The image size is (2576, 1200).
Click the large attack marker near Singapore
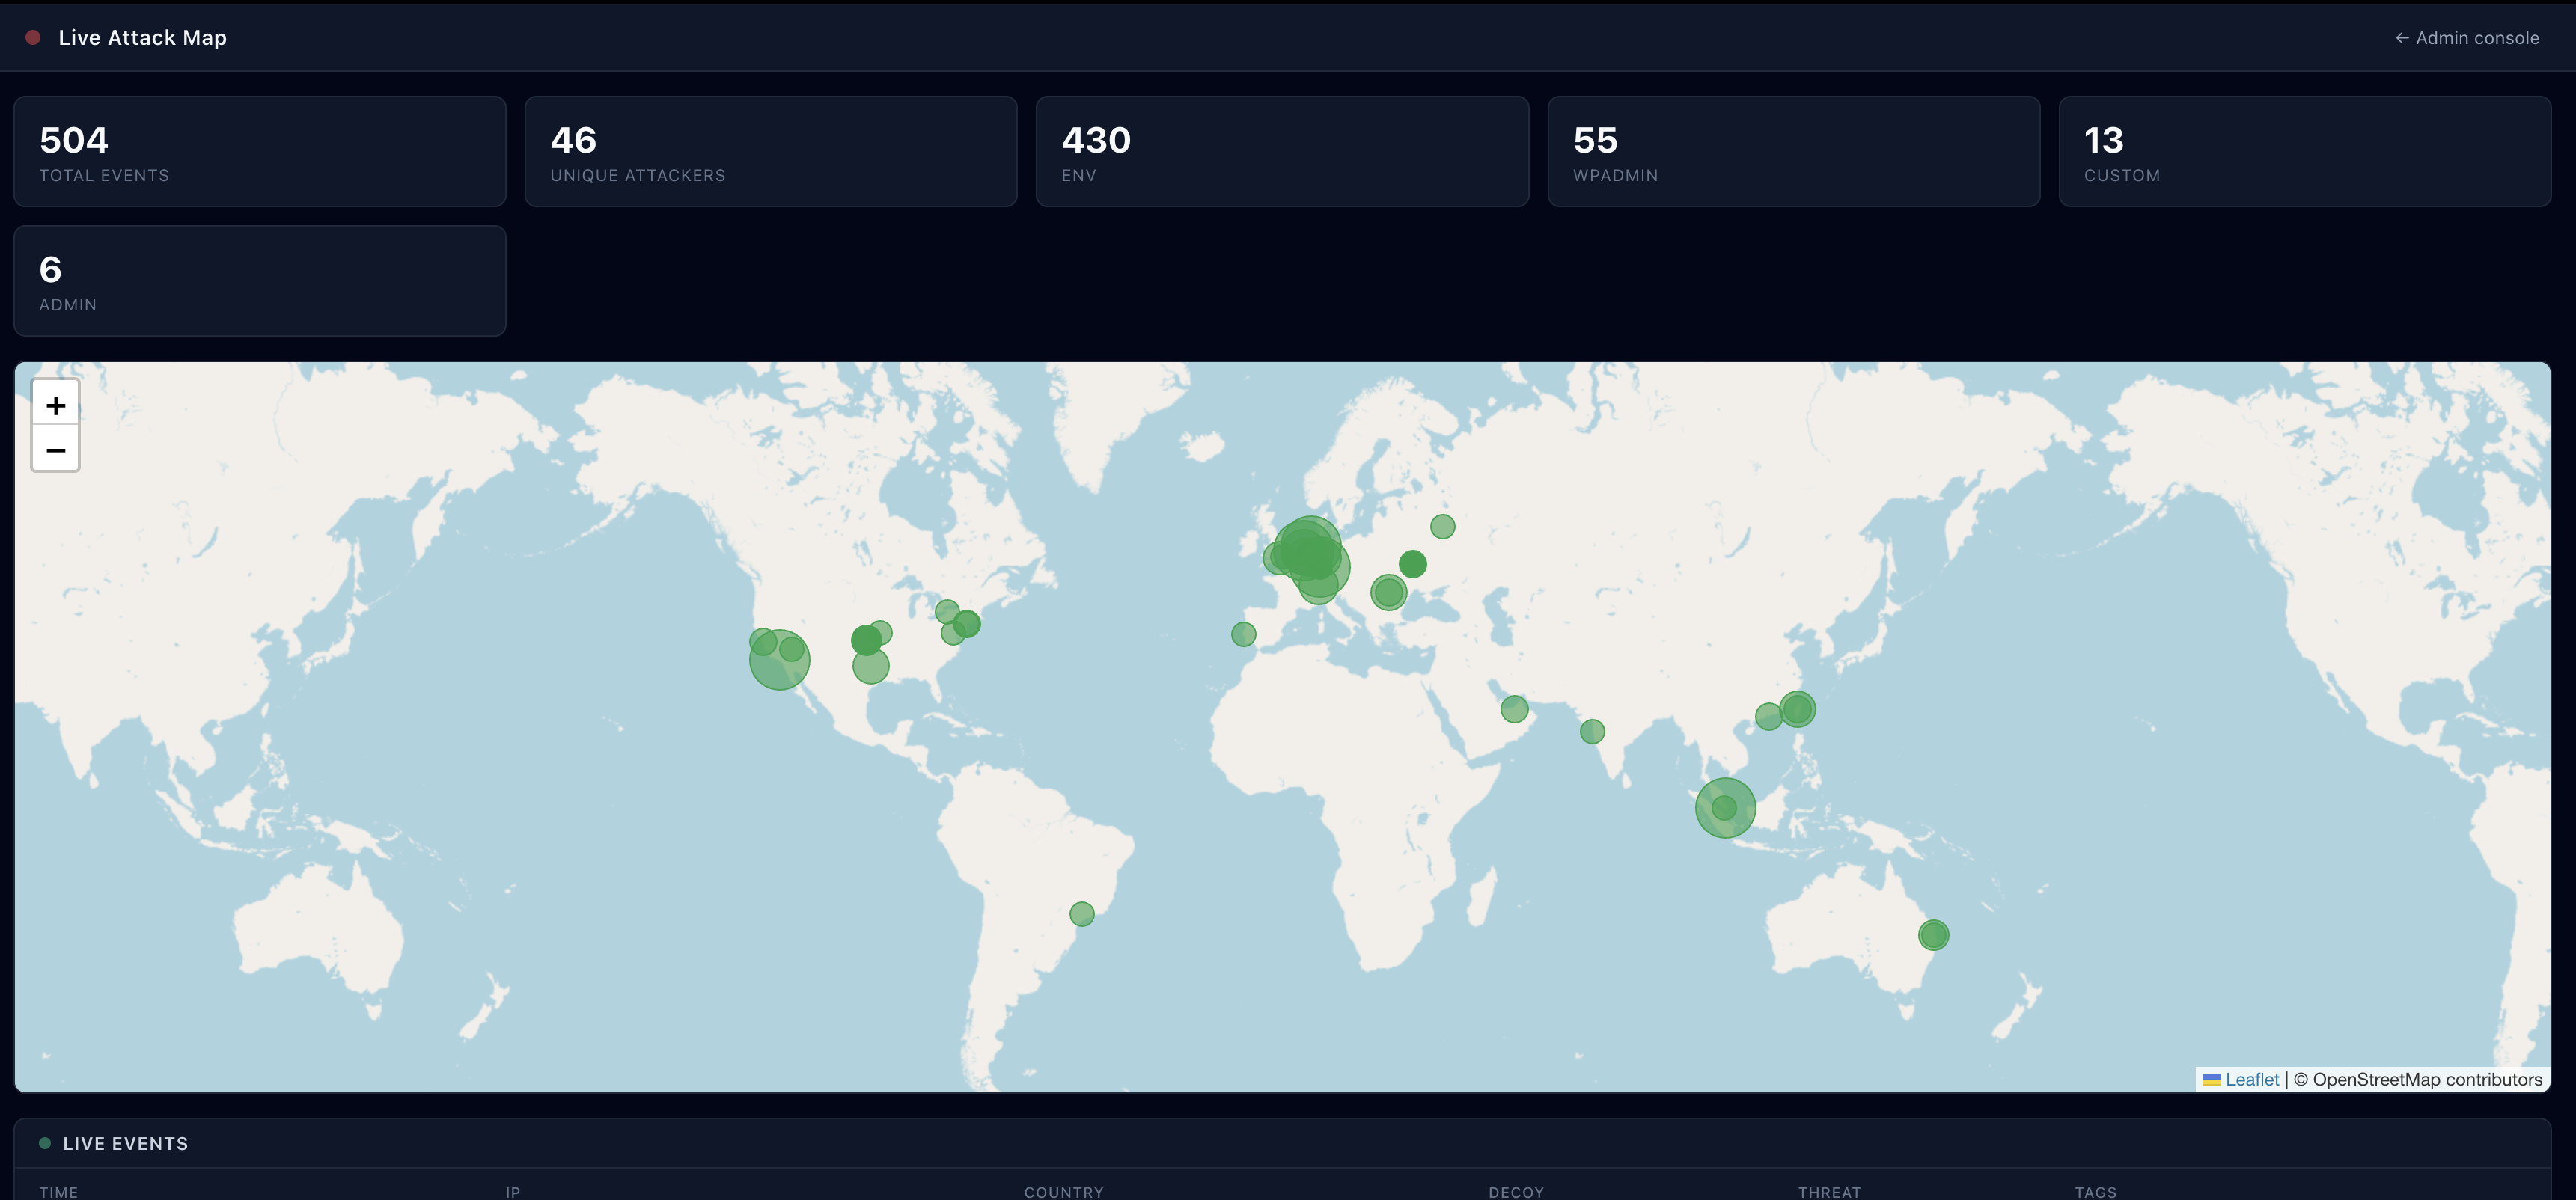(x=1726, y=808)
